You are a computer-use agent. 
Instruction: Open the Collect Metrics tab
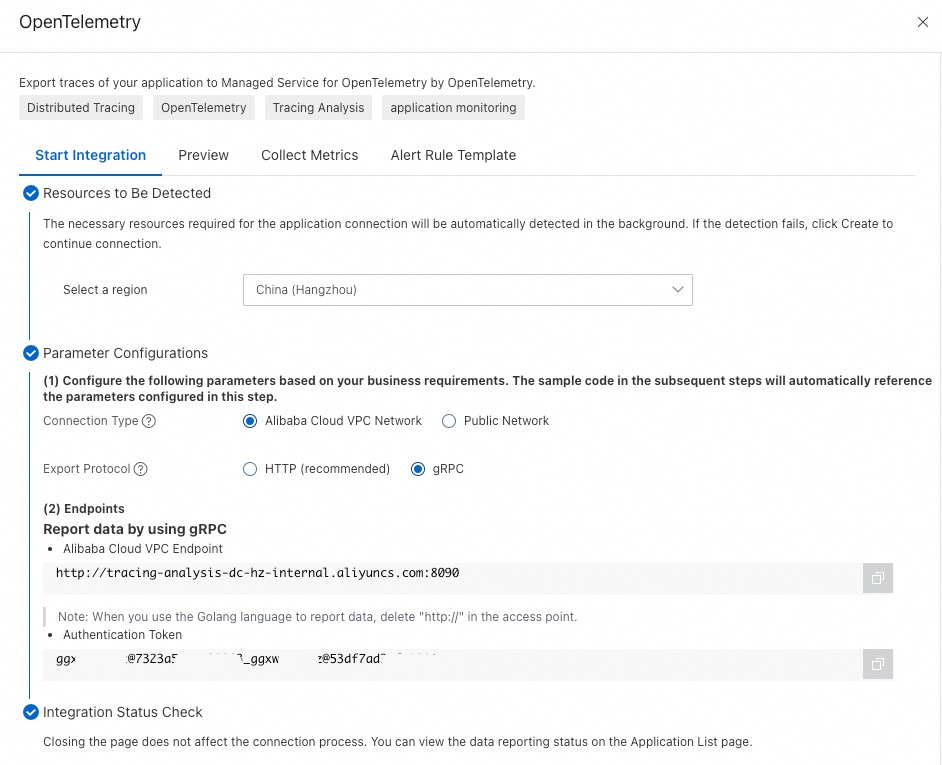tap(309, 155)
